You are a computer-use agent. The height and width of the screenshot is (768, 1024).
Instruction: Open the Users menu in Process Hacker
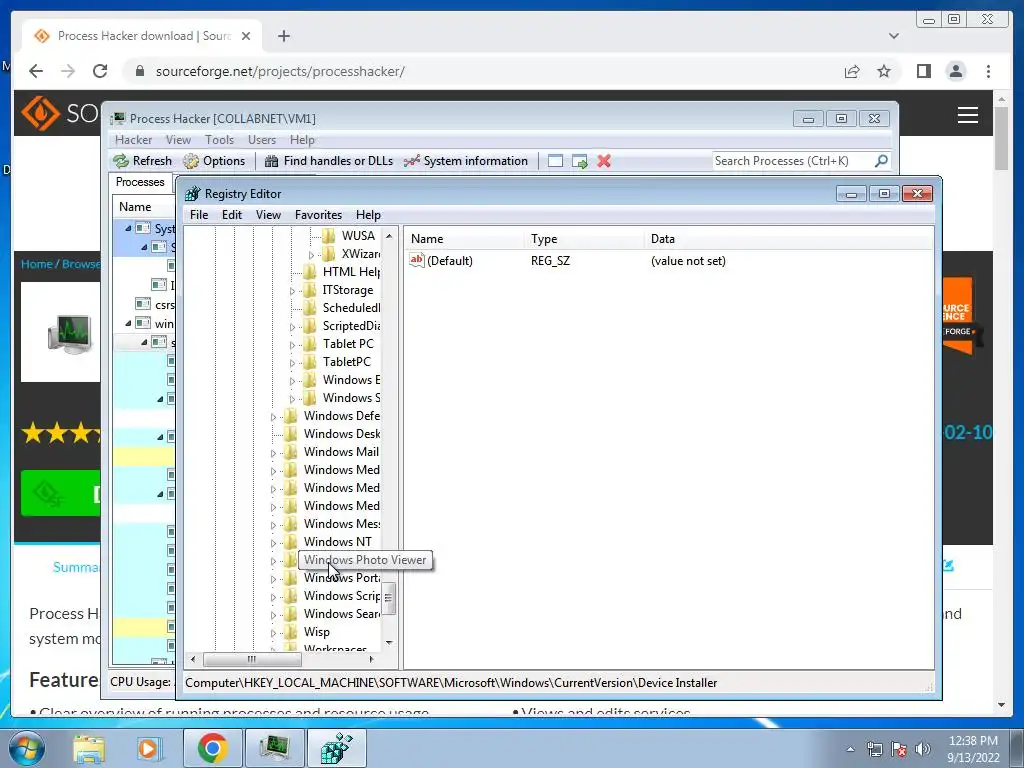click(261, 140)
